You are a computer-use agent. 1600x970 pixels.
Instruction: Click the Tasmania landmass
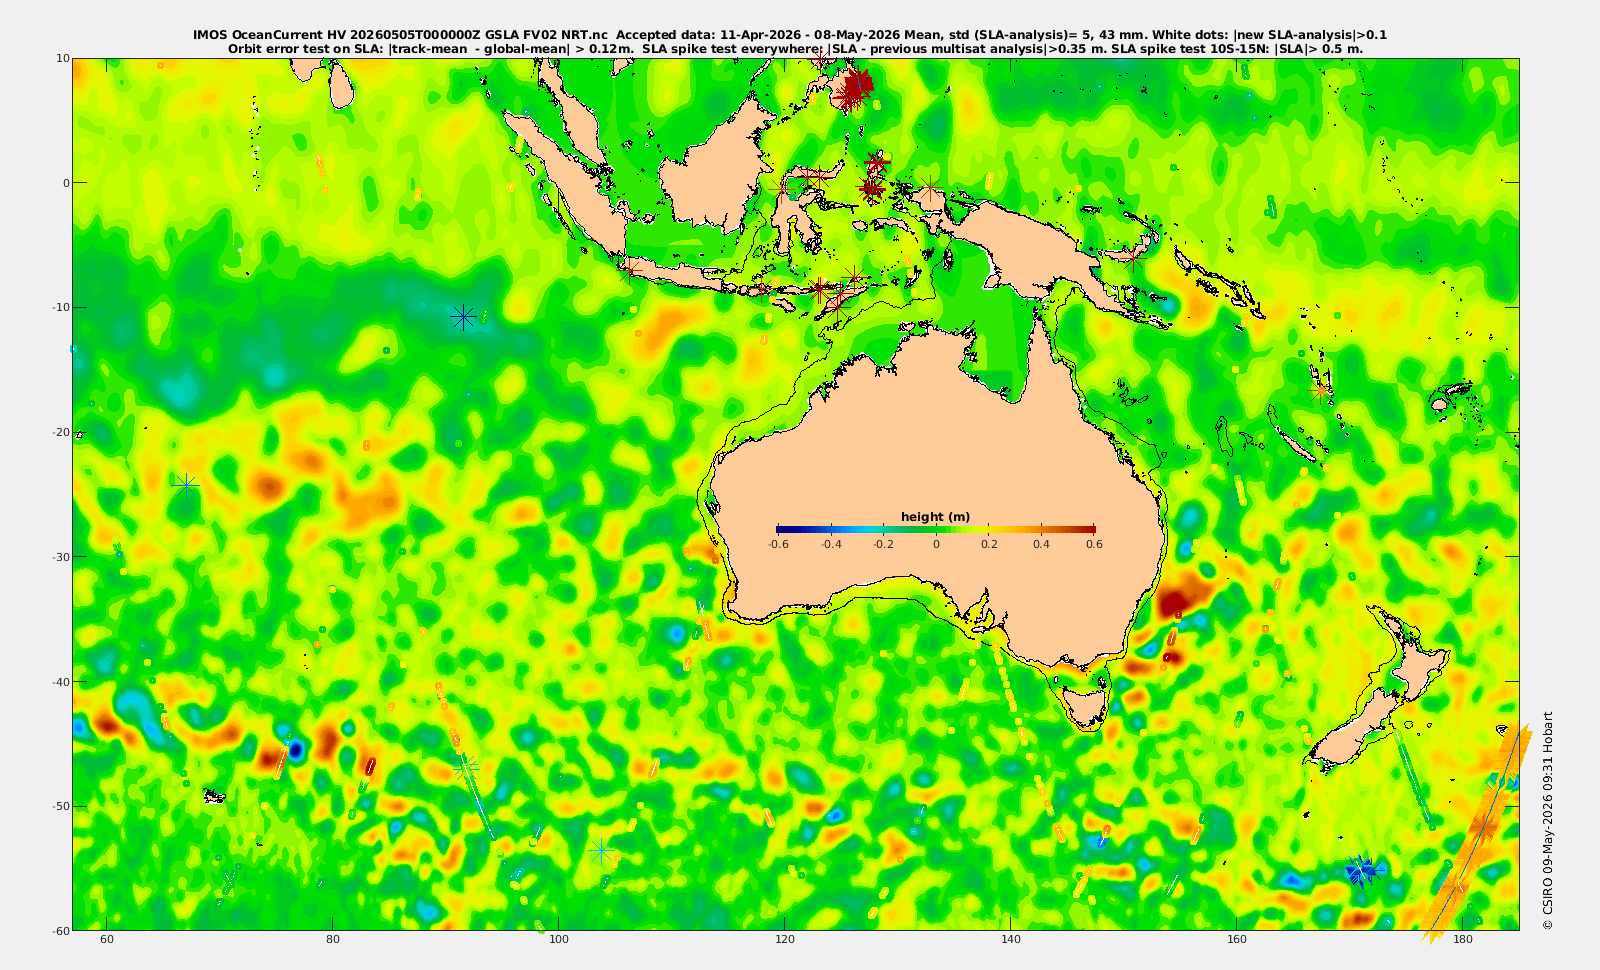(x=1086, y=701)
